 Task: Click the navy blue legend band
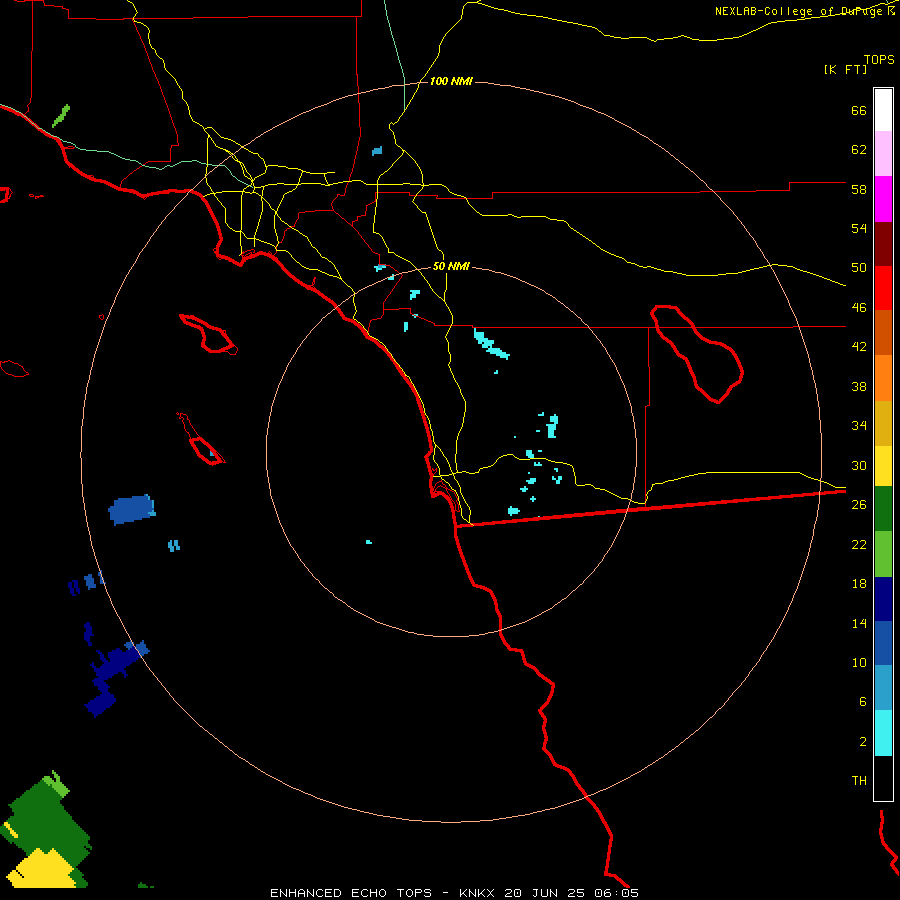pyautogui.click(x=883, y=599)
